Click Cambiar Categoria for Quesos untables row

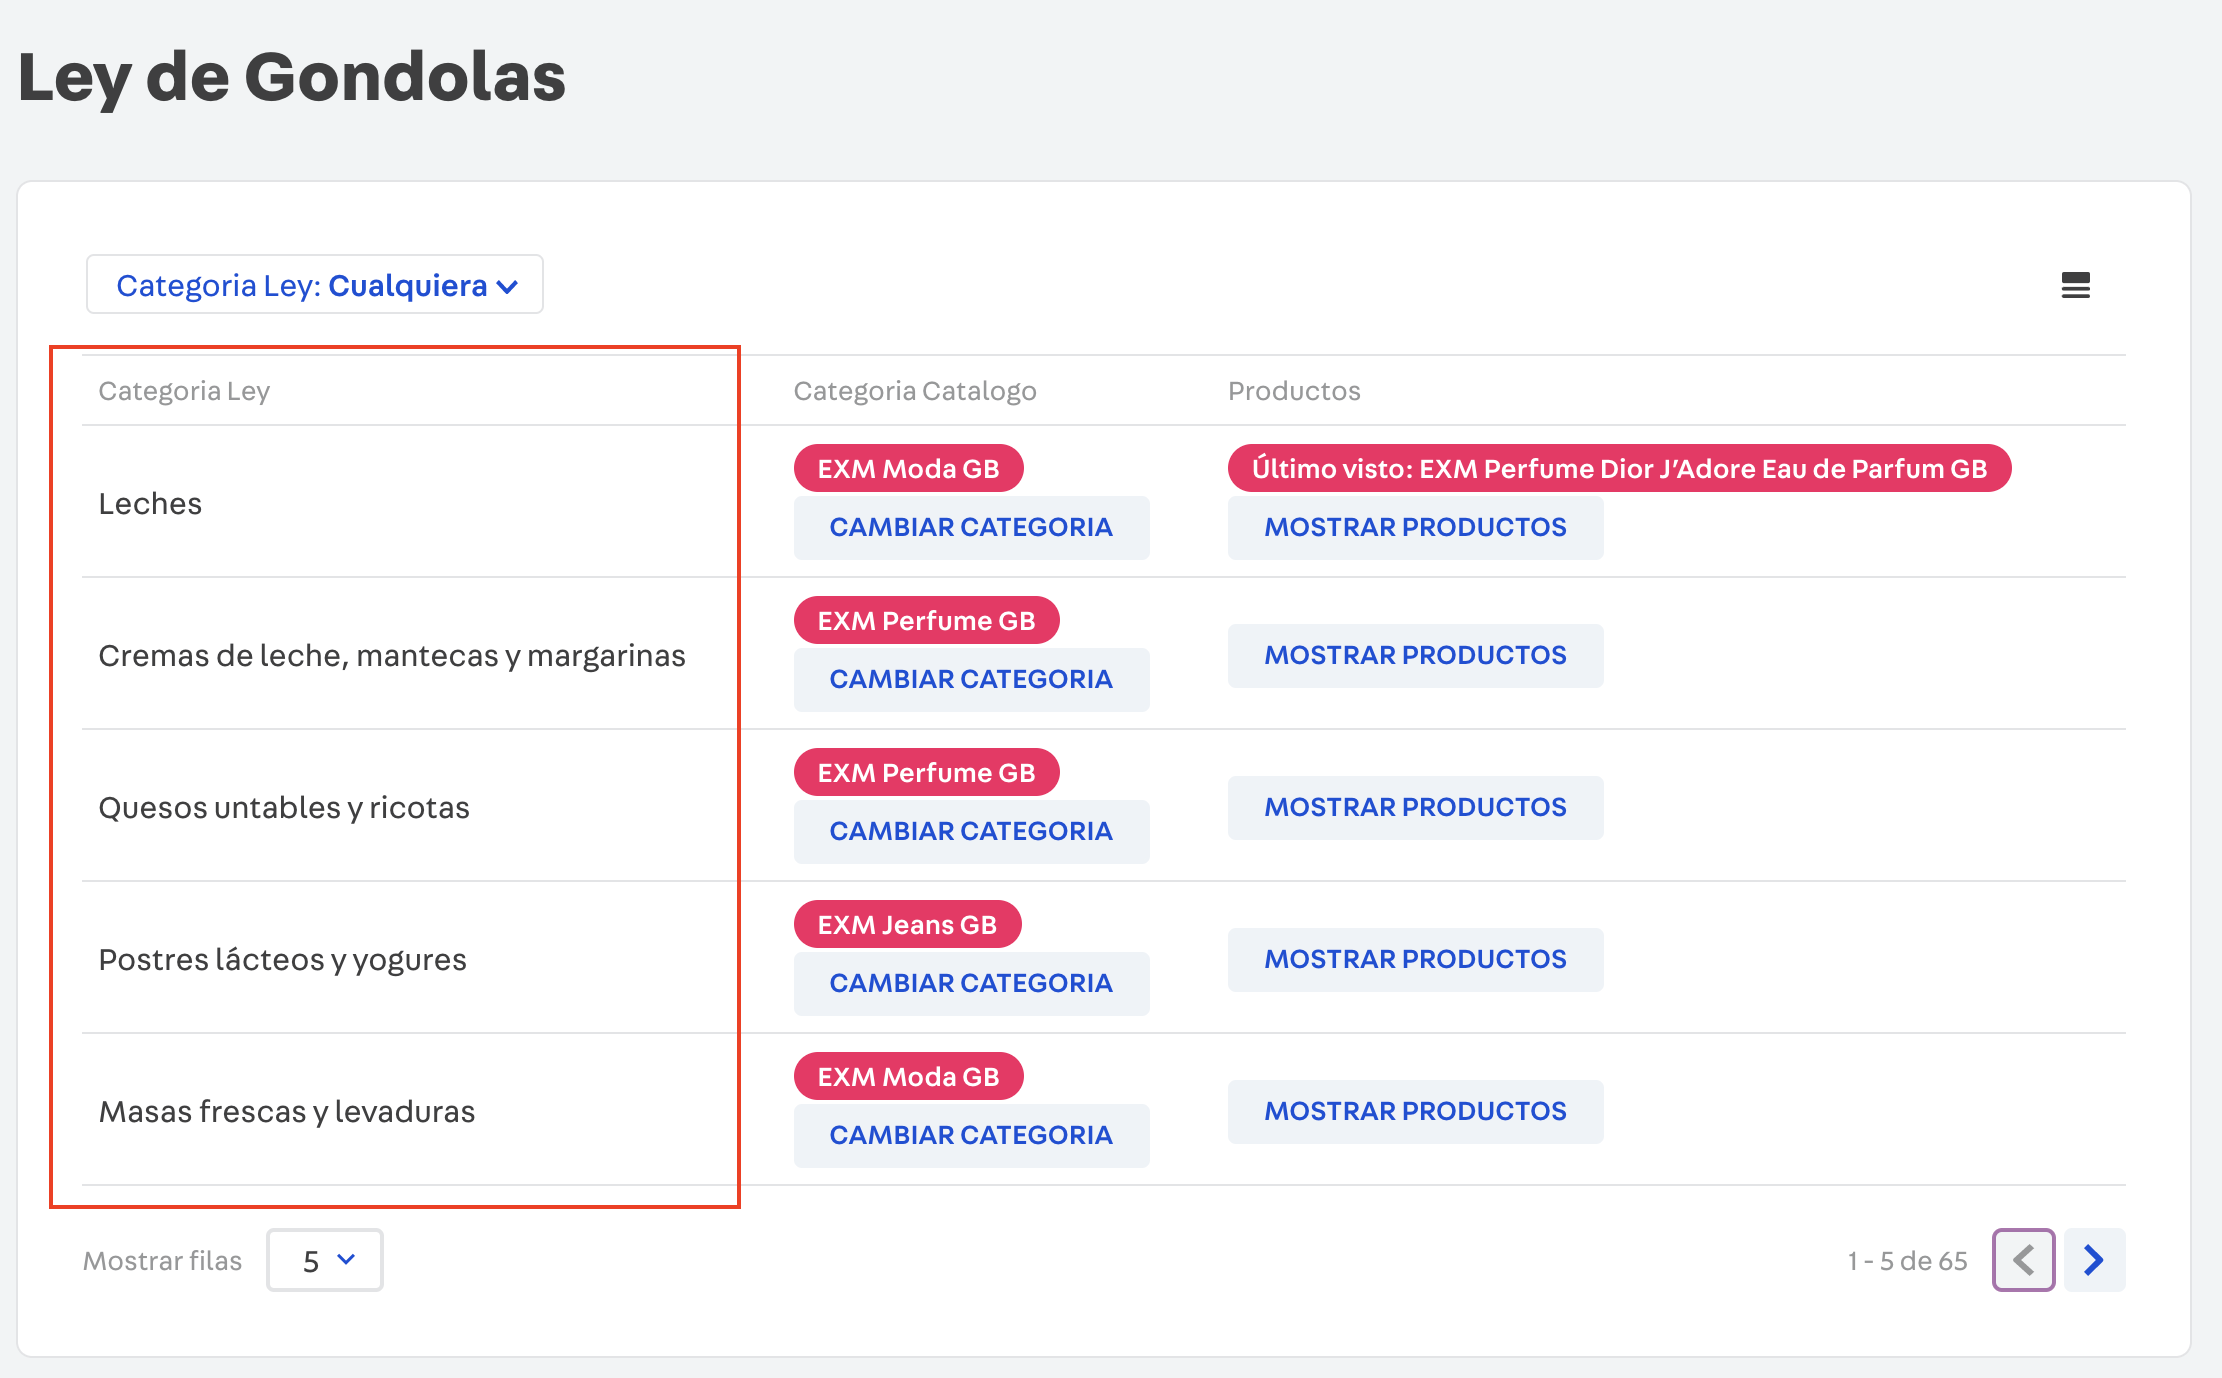coord(971,832)
